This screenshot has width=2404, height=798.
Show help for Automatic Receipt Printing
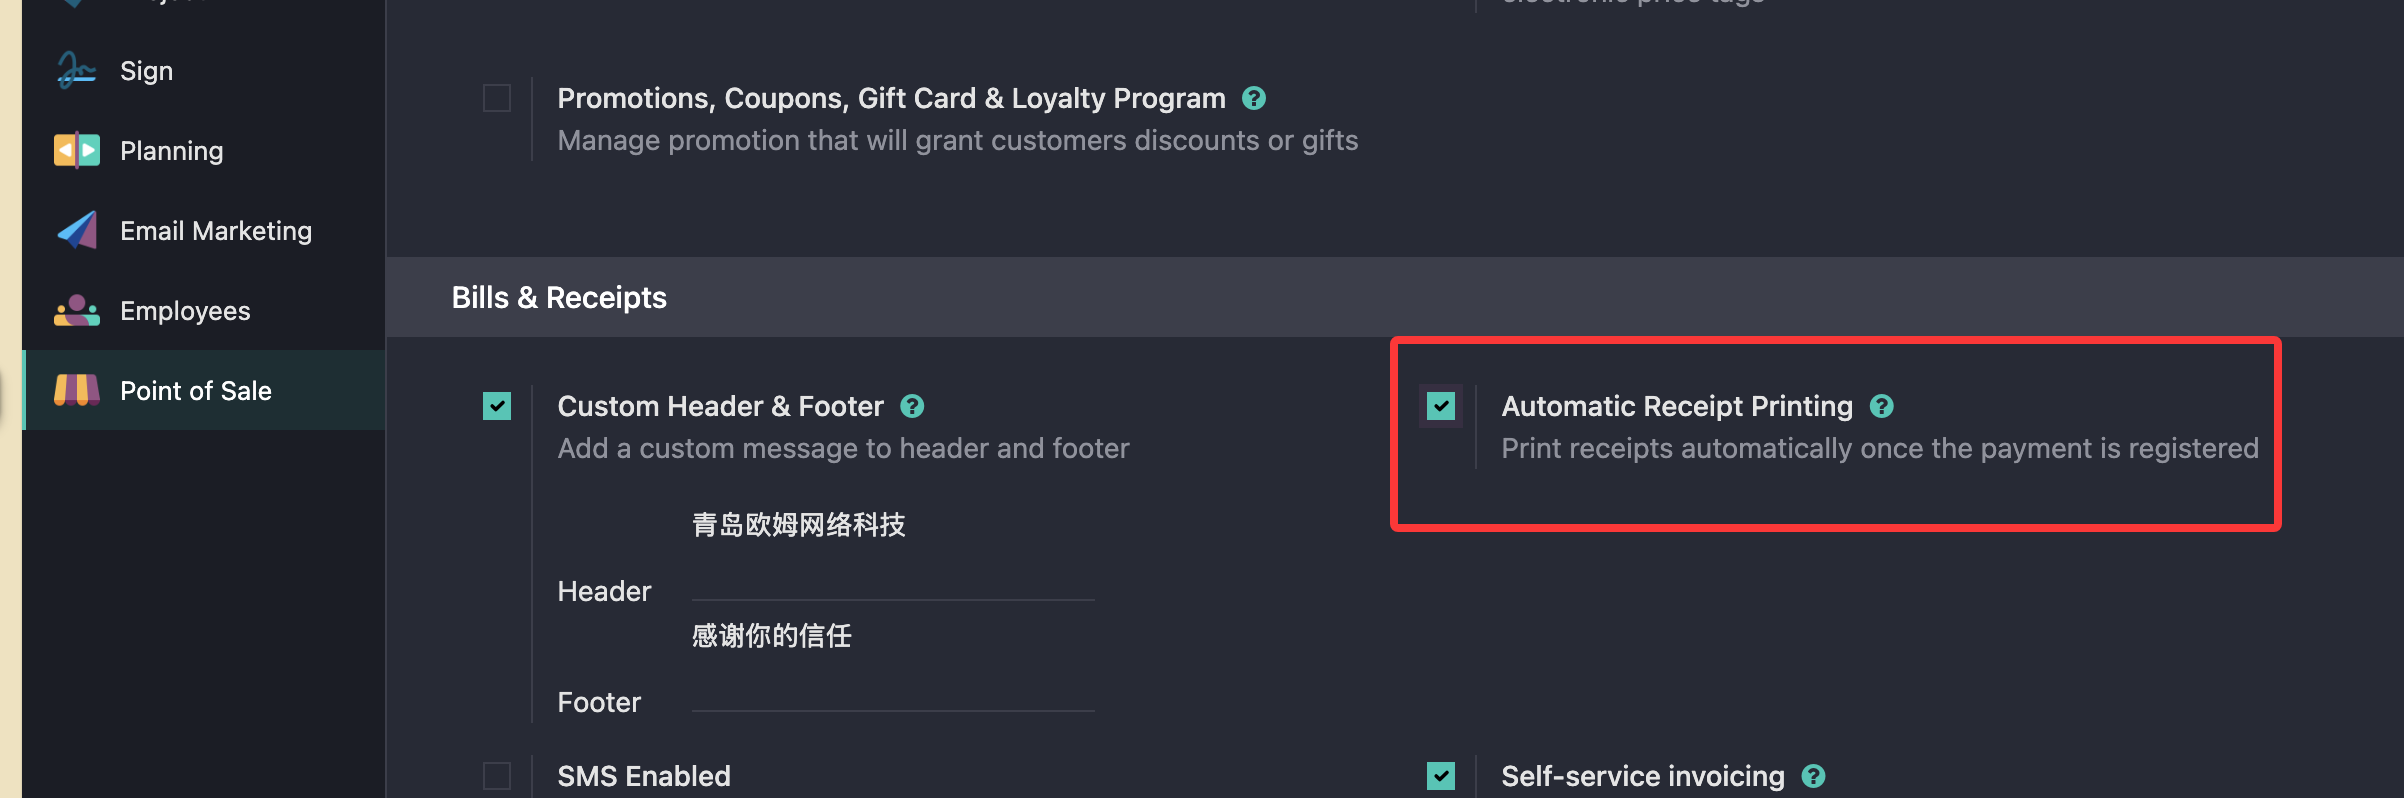1881,406
